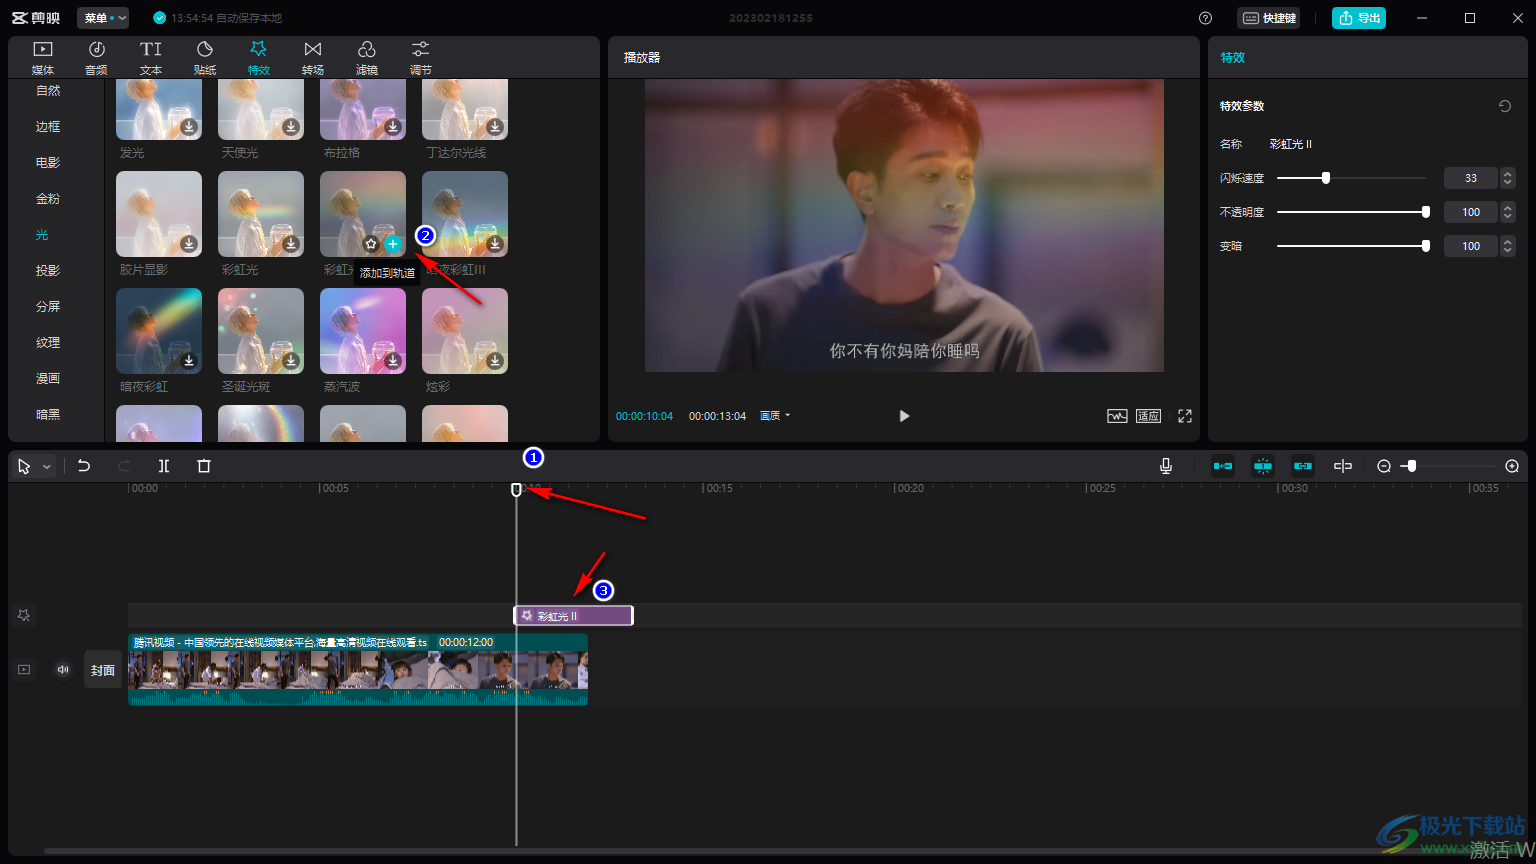Click the microphone record icon
This screenshot has height=864, width=1536.
click(x=1166, y=466)
